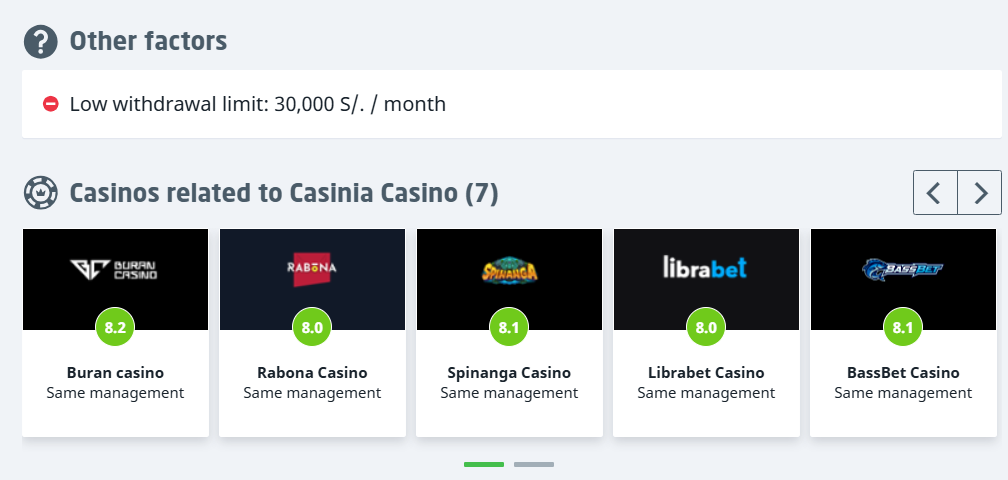
Task: Open the Spinanga logo thumbnail
Action: pos(509,268)
